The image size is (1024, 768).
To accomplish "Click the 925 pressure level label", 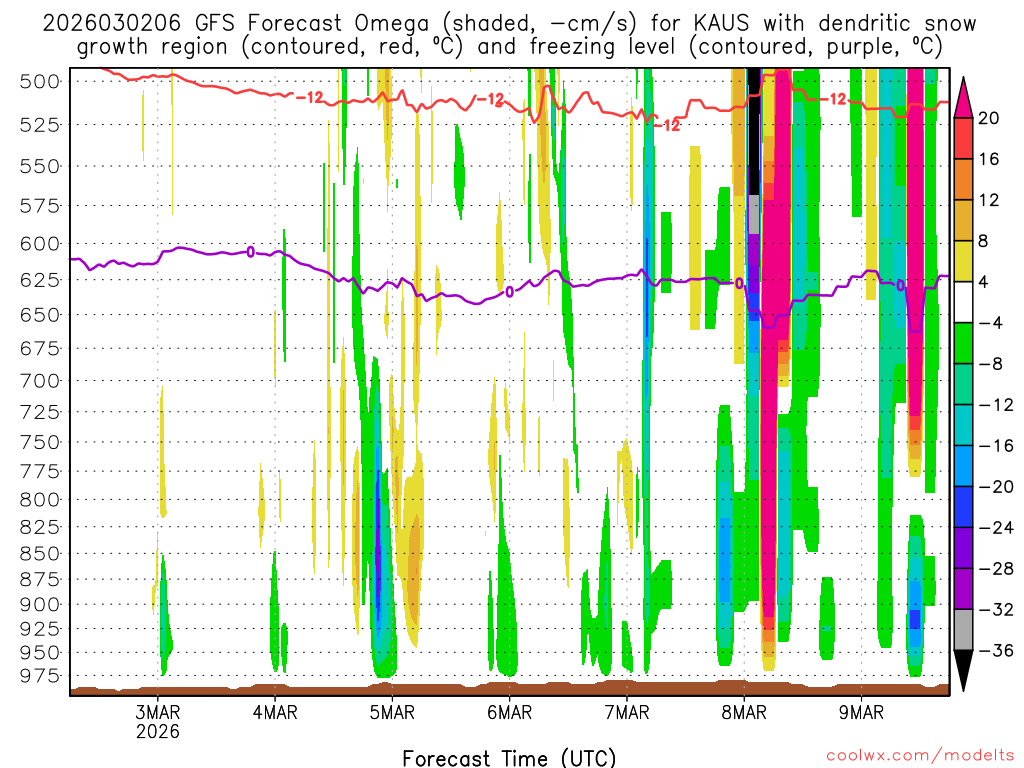I will tap(39, 629).
